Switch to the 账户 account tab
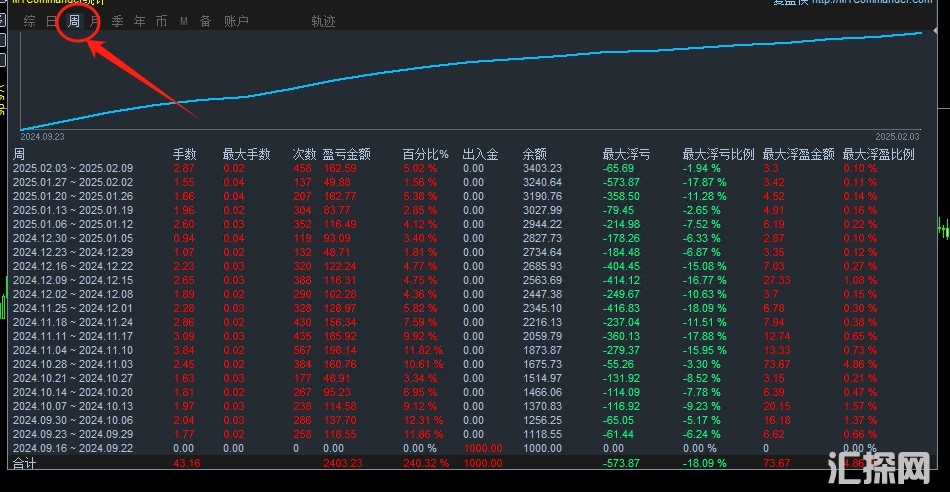 pos(236,21)
